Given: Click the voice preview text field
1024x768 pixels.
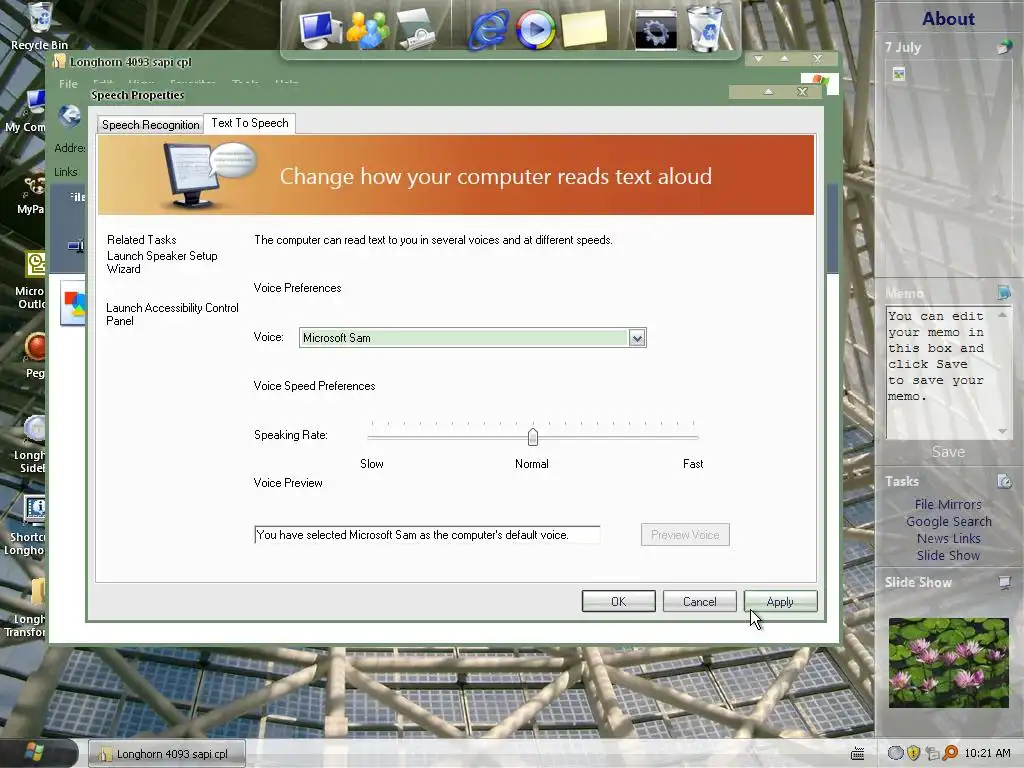Looking at the screenshot, I should coord(427,535).
